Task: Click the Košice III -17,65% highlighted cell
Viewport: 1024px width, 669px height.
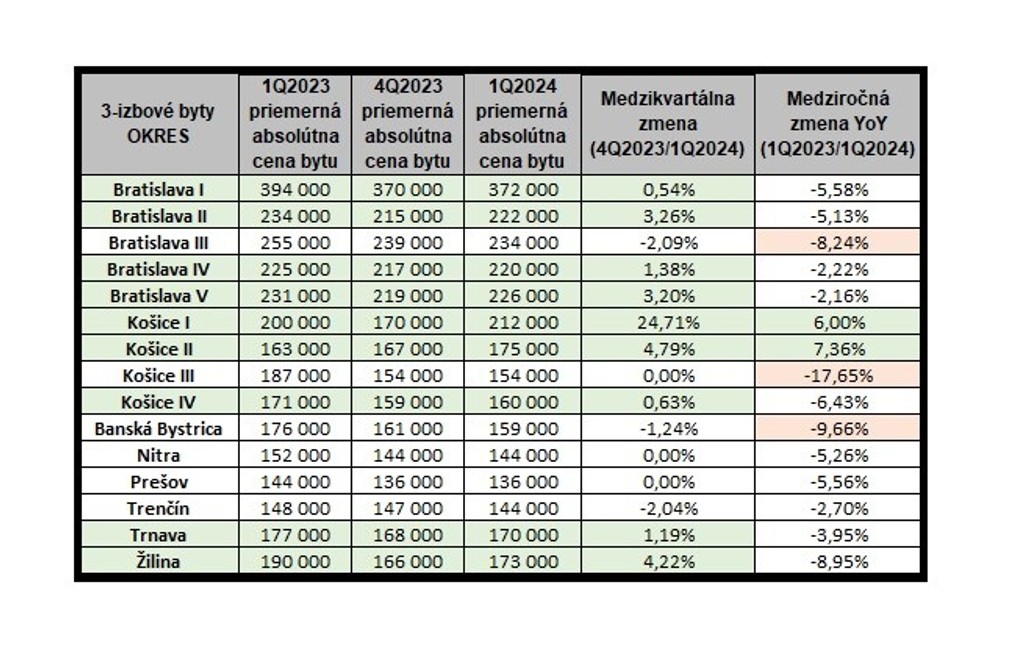Action: [x=837, y=376]
